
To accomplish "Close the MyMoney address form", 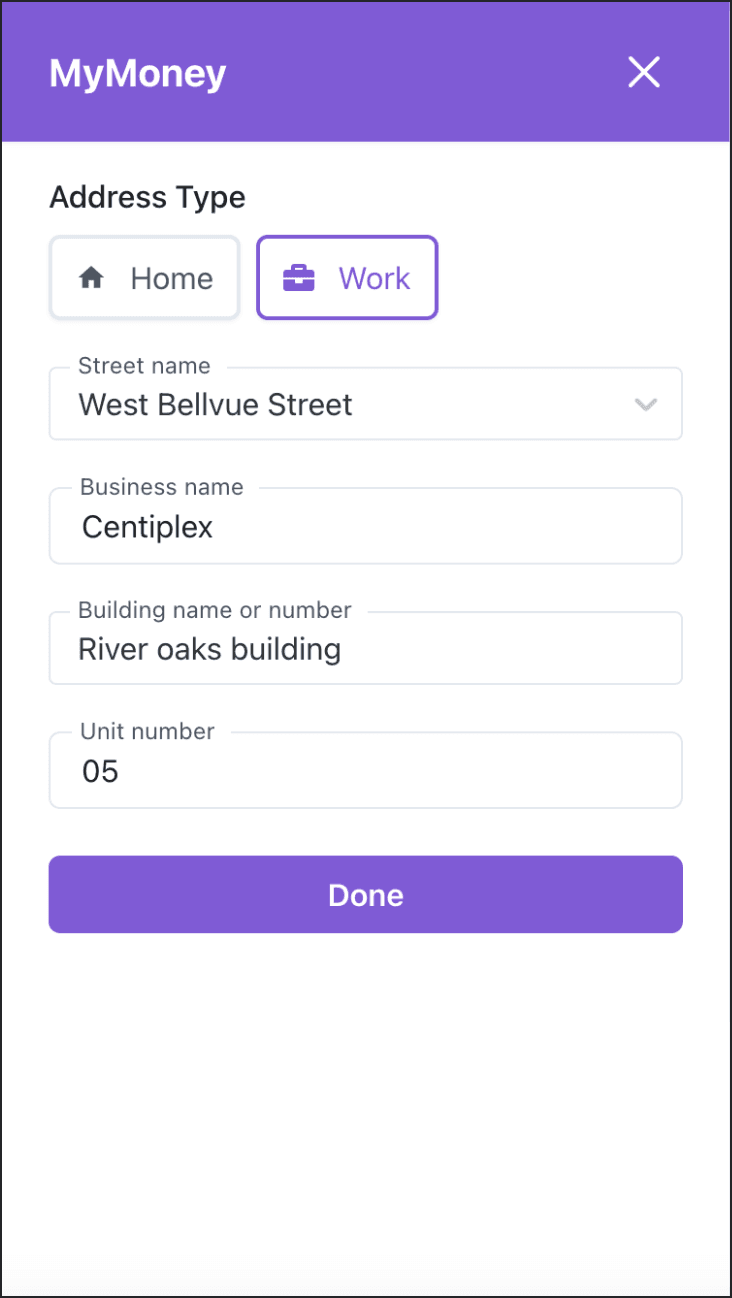I will [x=644, y=72].
